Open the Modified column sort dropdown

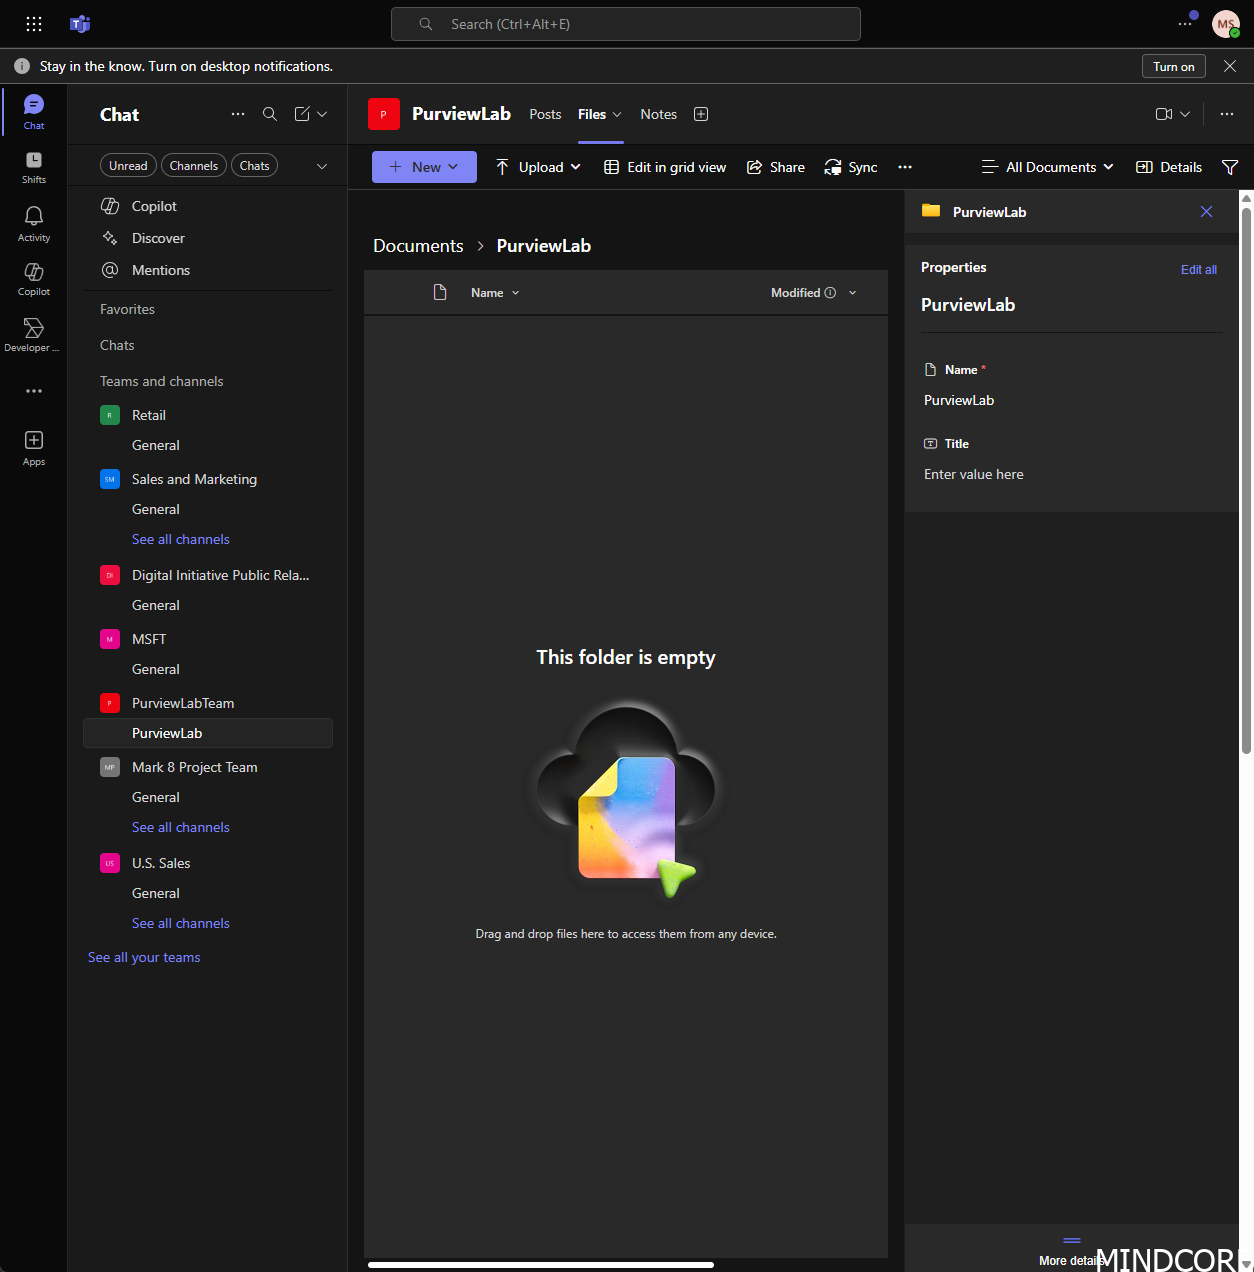point(852,292)
